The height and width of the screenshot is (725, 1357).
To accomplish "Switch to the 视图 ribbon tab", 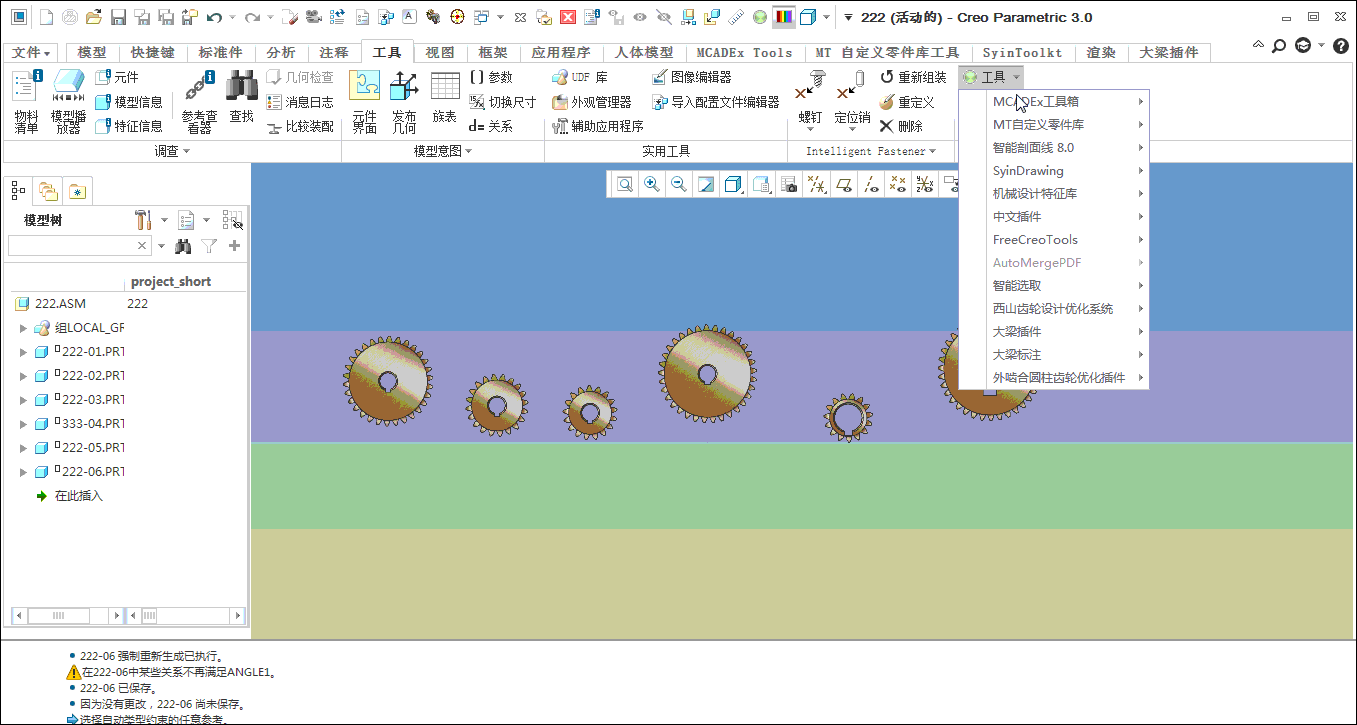I will point(440,53).
